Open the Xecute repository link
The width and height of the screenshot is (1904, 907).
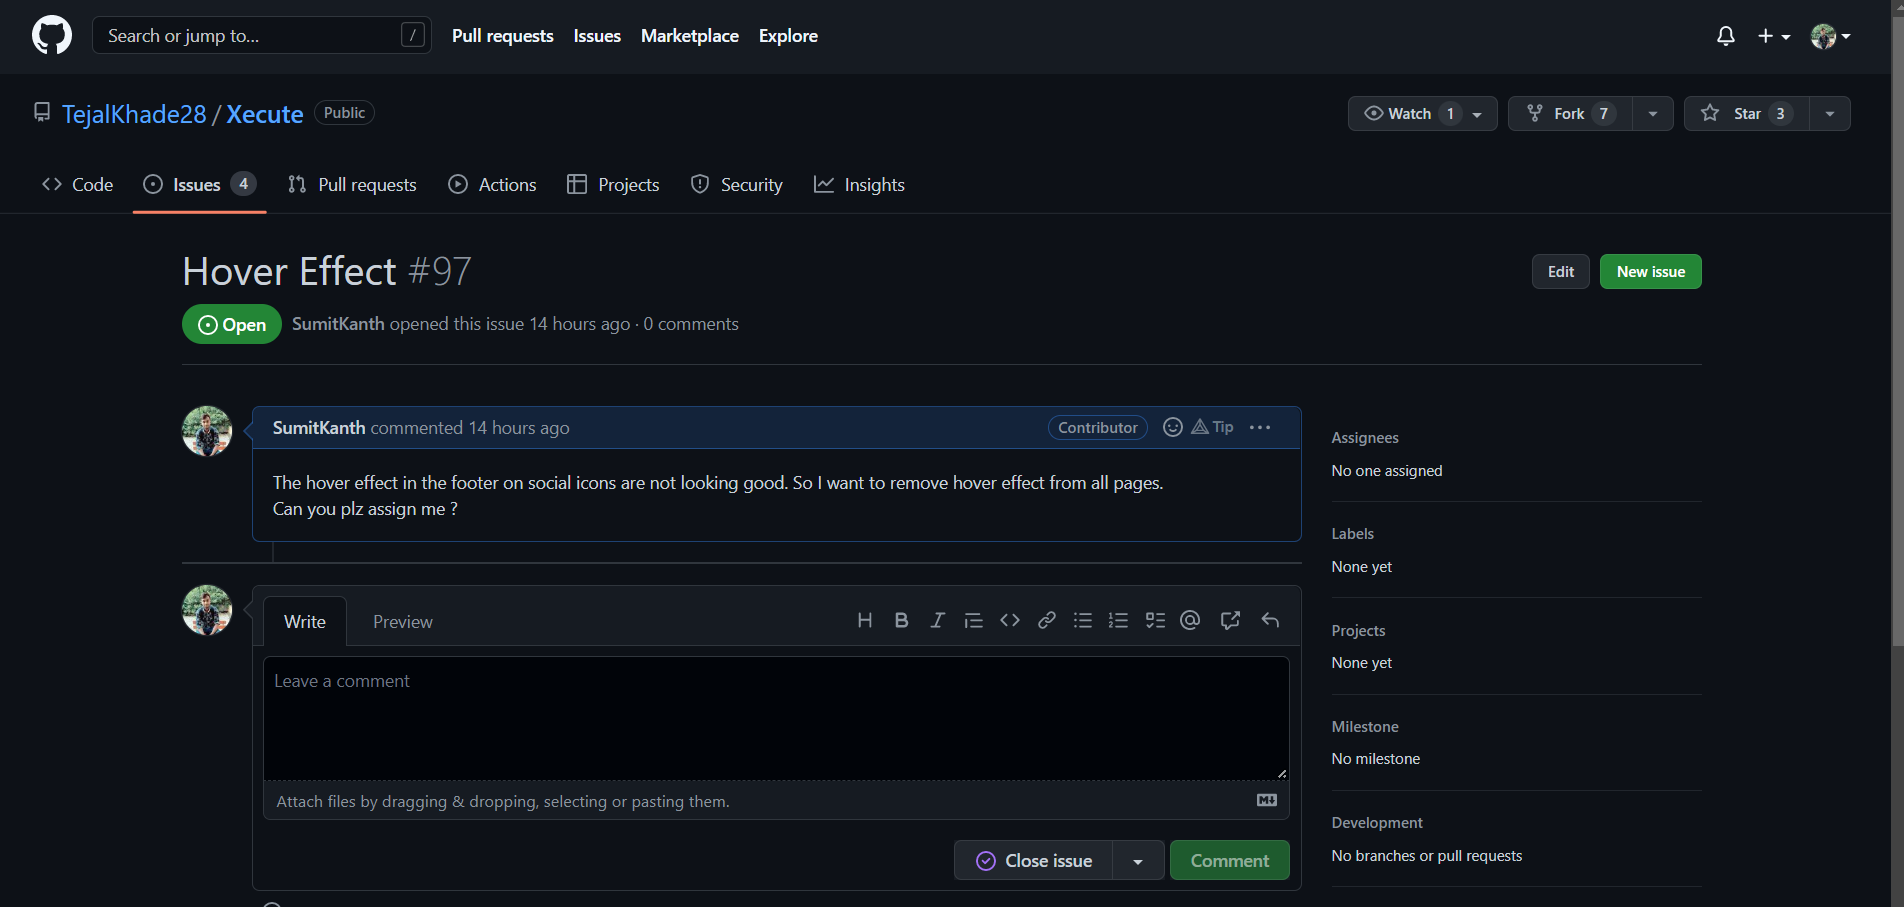pos(264,114)
